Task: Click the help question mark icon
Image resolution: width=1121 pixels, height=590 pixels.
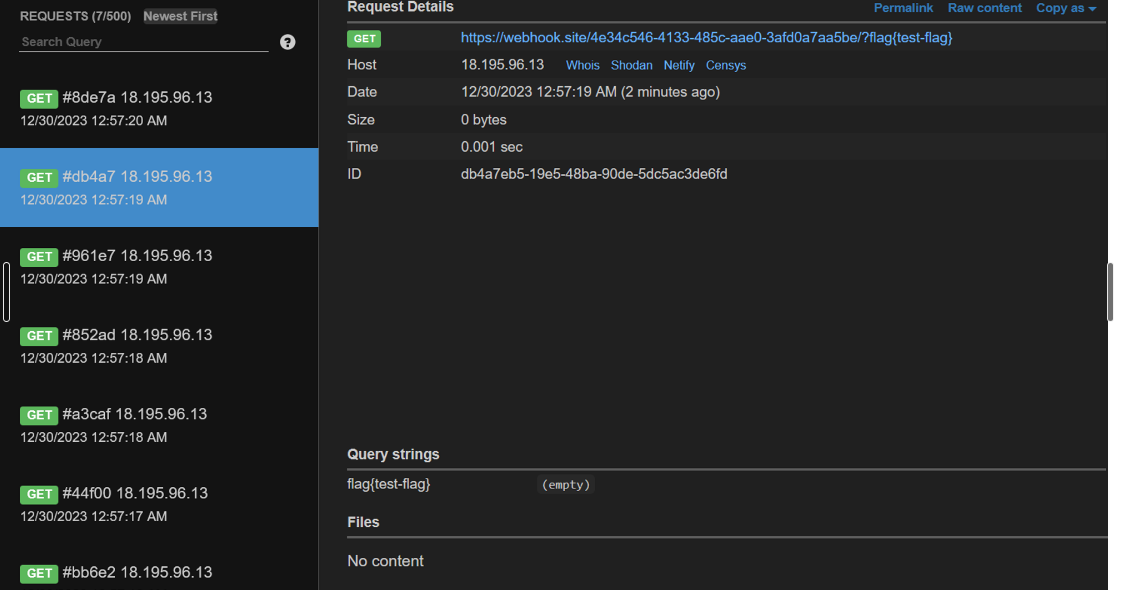Action: coord(288,42)
